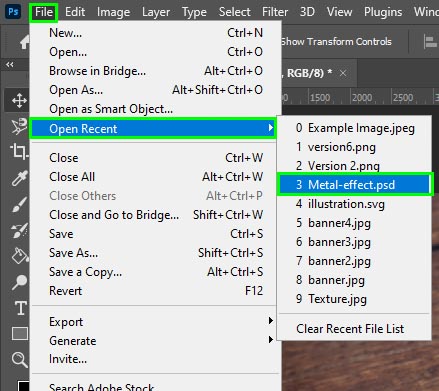The height and width of the screenshot is (391, 439).
Task: Click the Photoshop Ps logo icon
Action: click(x=13, y=12)
